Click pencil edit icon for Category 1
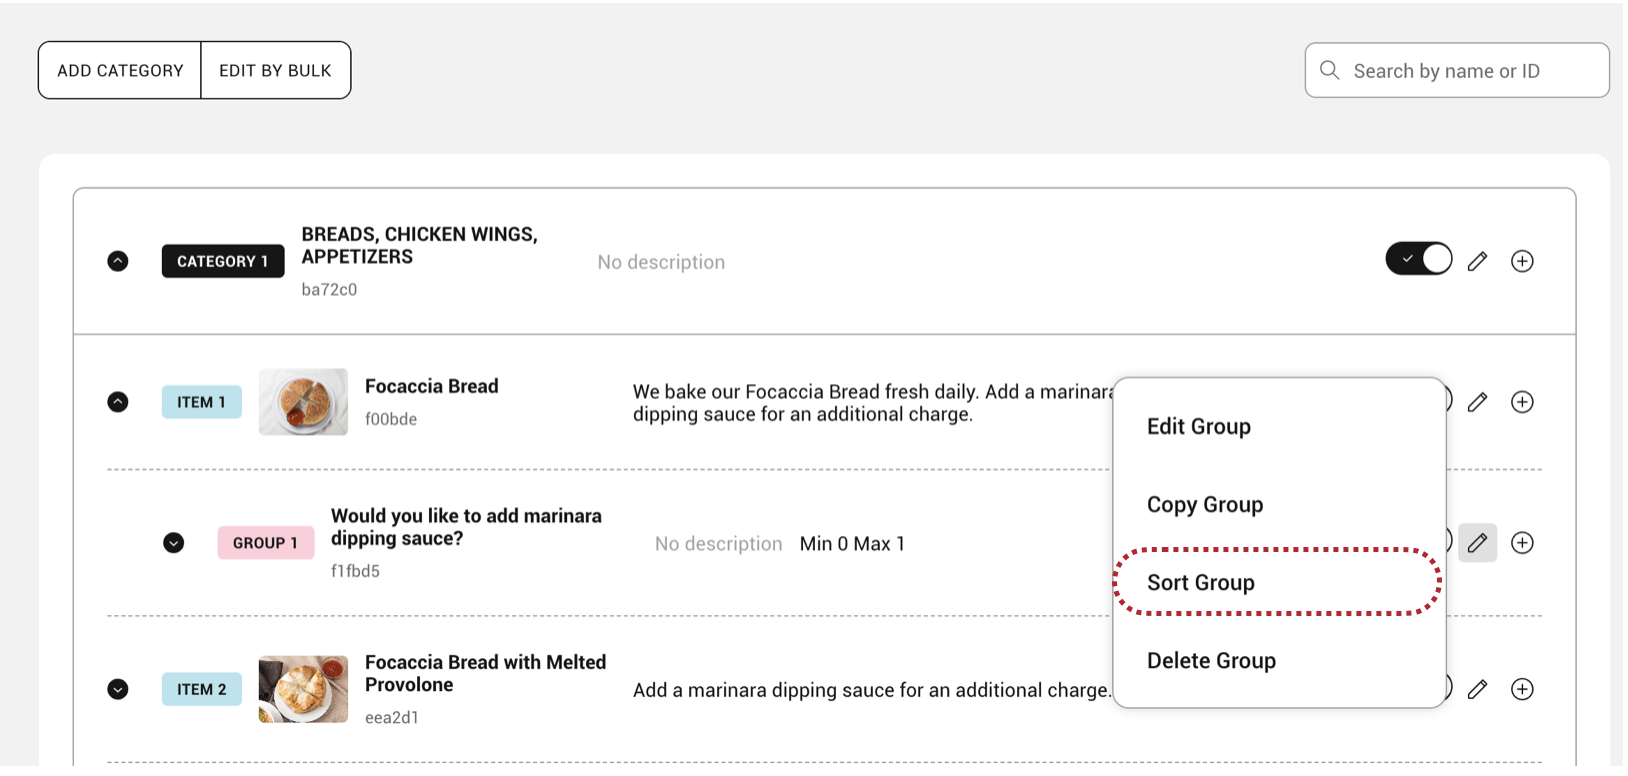The height and width of the screenshot is (776, 1628). click(x=1477, y=261)
